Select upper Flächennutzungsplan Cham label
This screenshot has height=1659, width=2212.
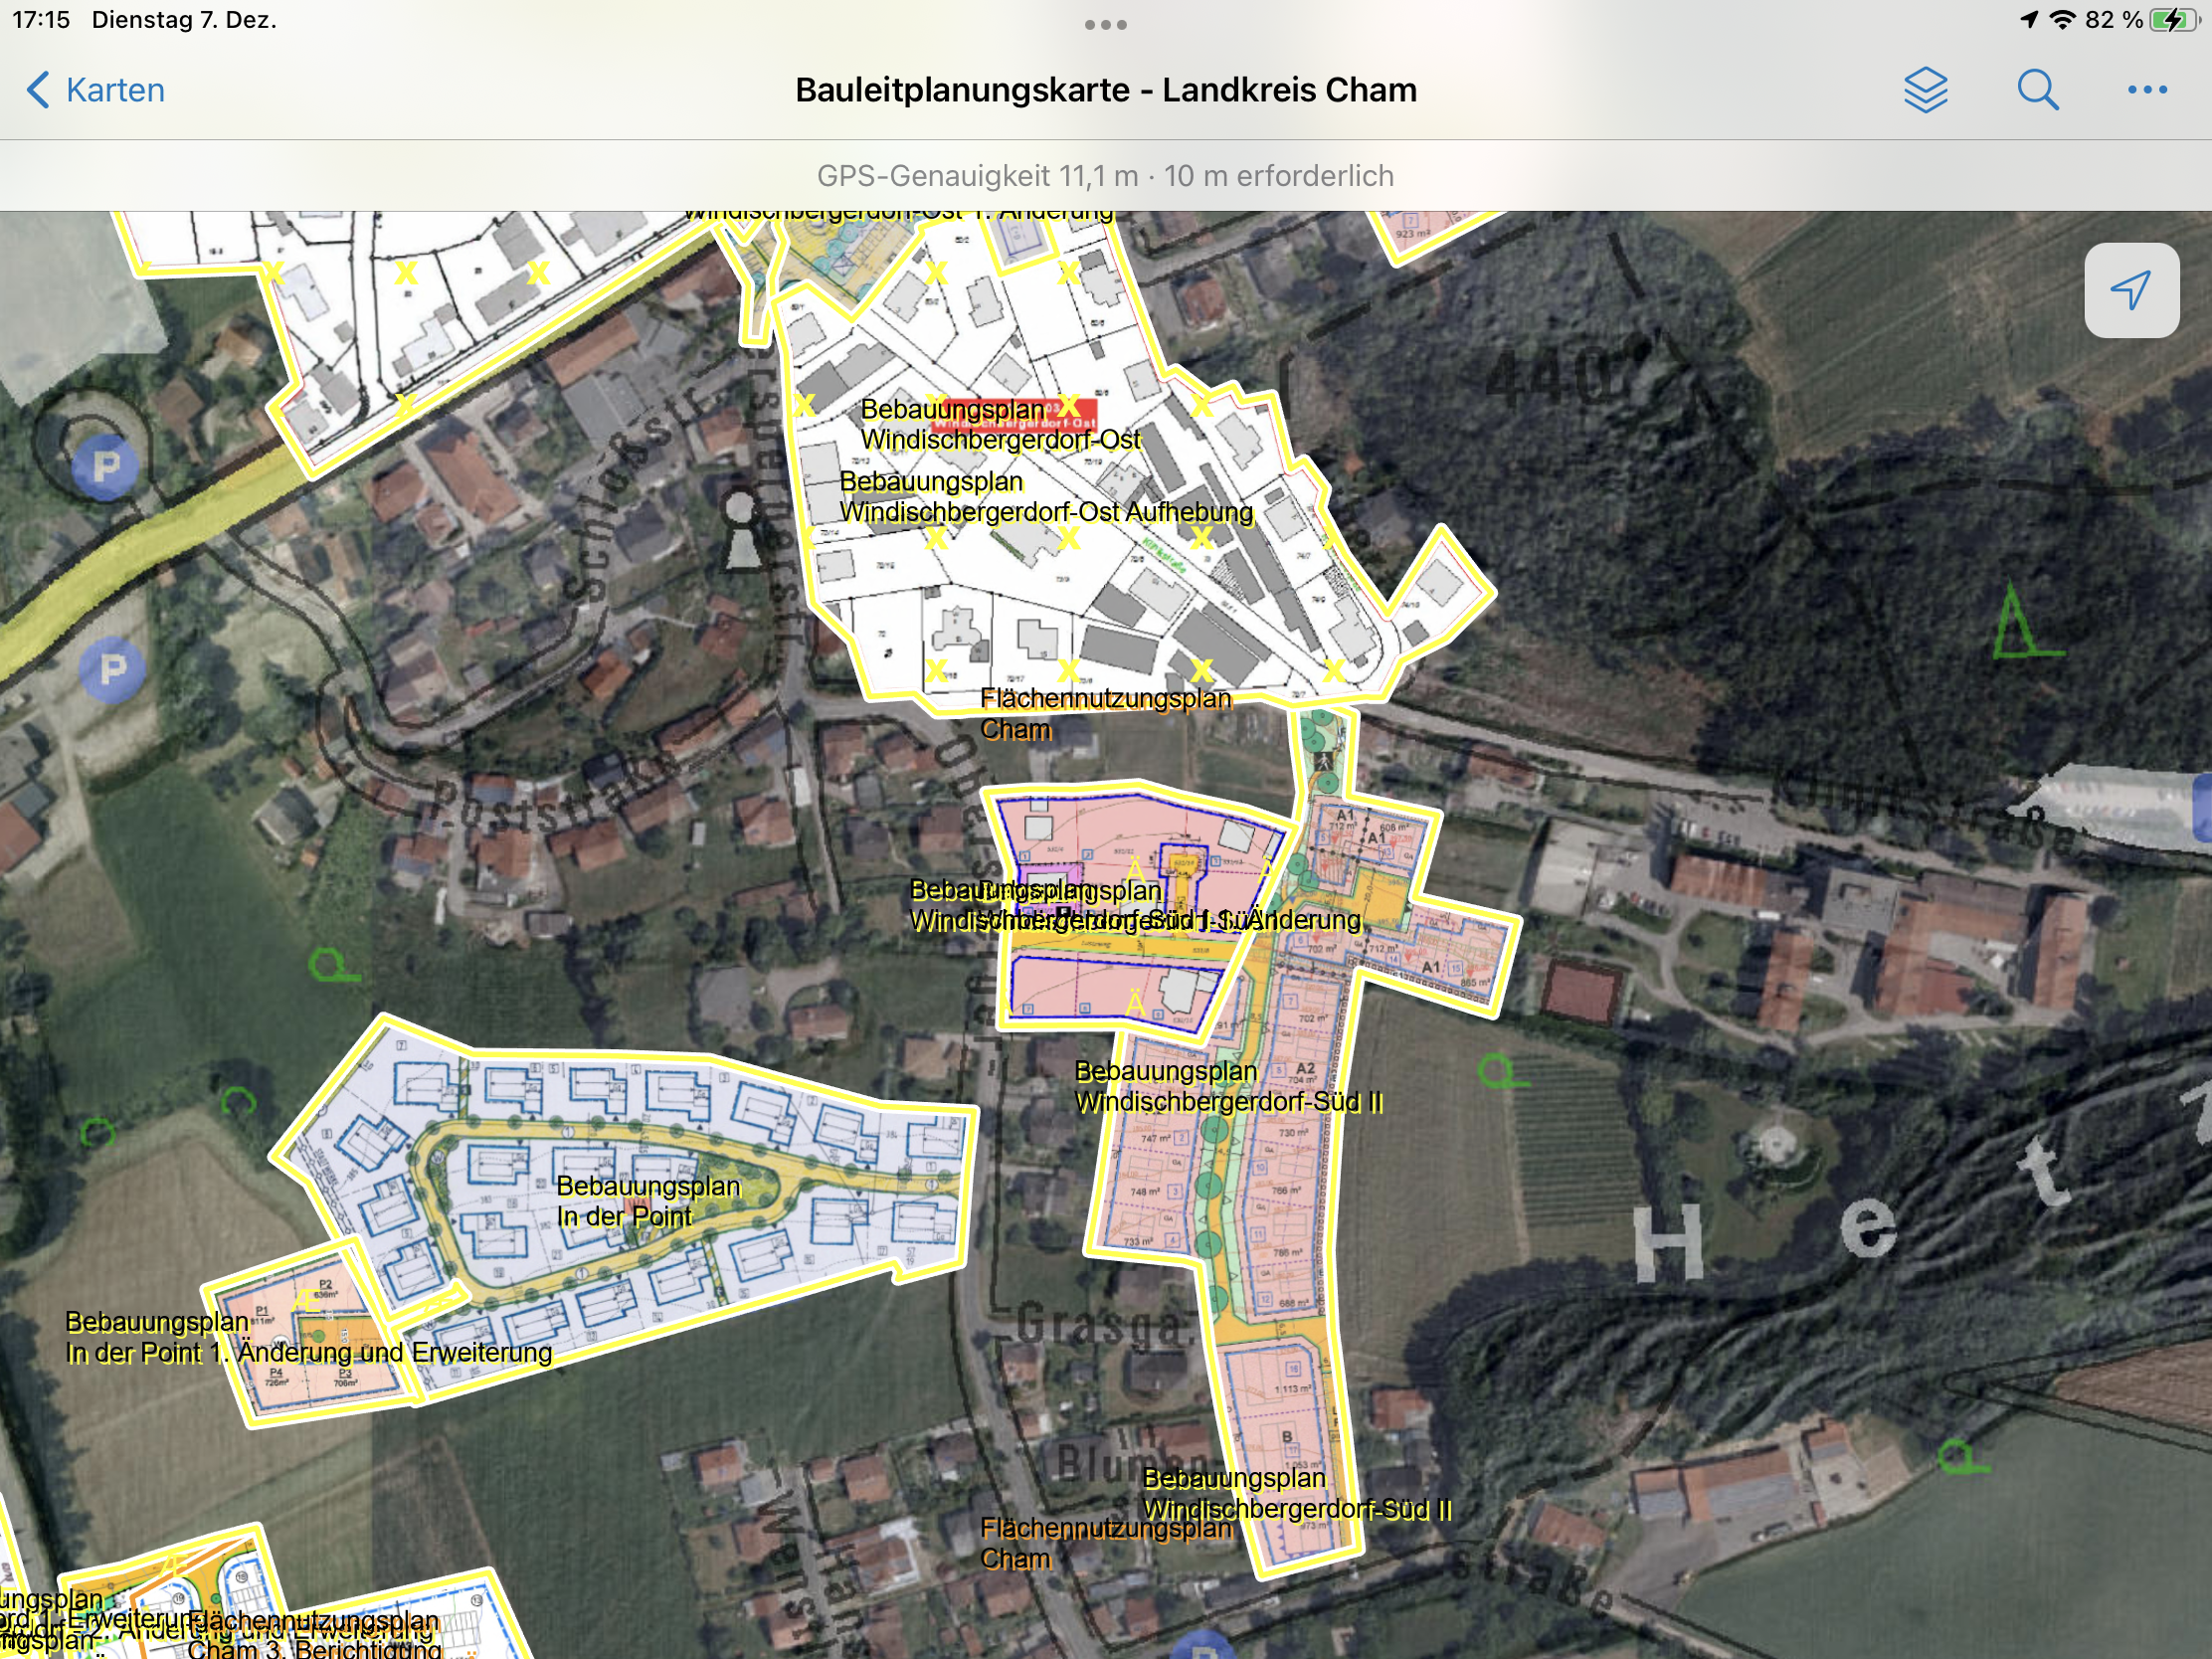[1105, 714]
